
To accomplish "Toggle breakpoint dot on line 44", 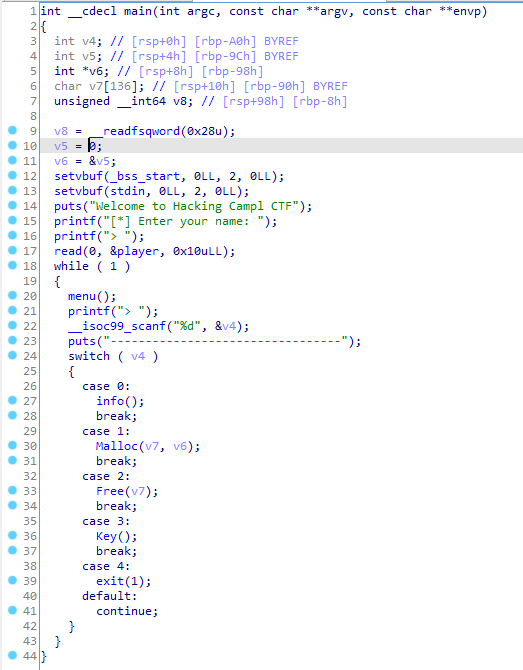I will (x=12, y=655).
